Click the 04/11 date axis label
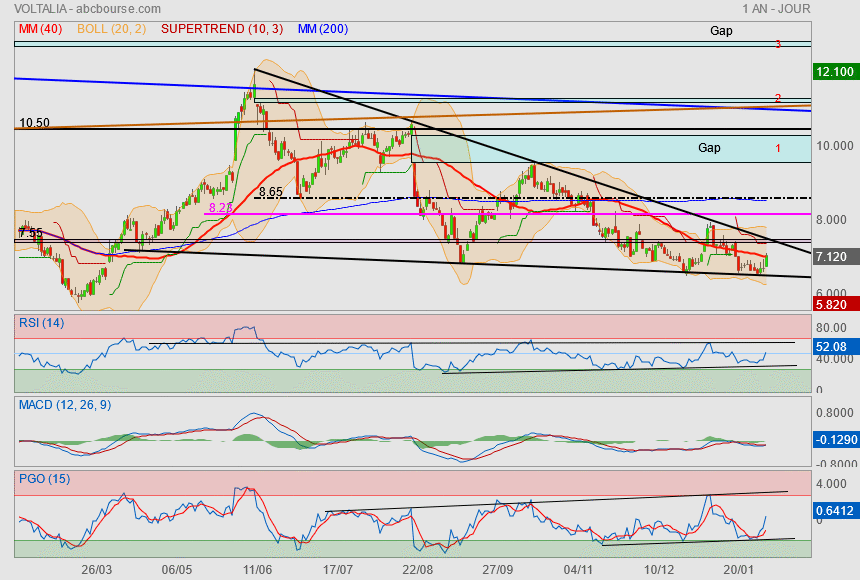This screenshot has width=860, height=580. 578,570
